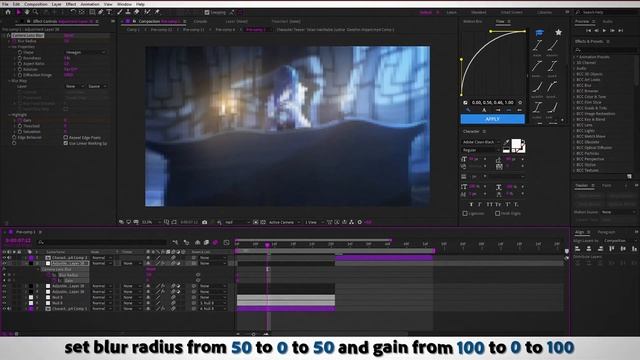The width and height of the screenshot is (640, 360).
Task: Click Reset for Camera Lens Blur effect
Action: click(x=69, y=36)
